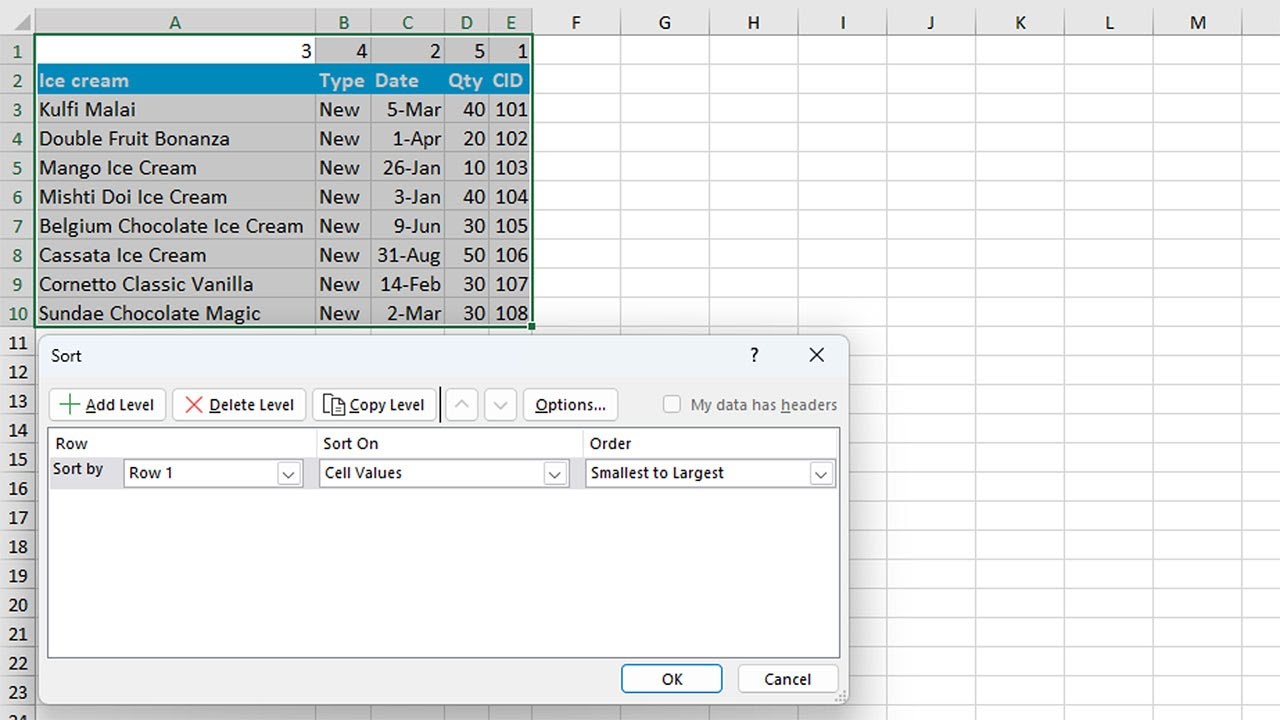Image resolution: width=1280 pixels, height=720 pixels.
Task: Click the 'Qty' header cell
Action: coord(467,80)
